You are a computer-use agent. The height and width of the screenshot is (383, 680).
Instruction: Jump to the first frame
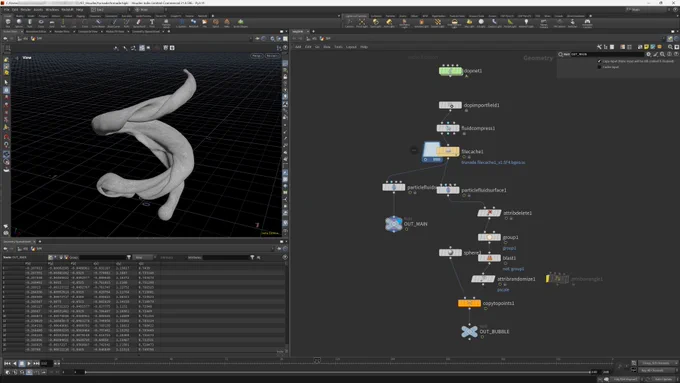7,363
